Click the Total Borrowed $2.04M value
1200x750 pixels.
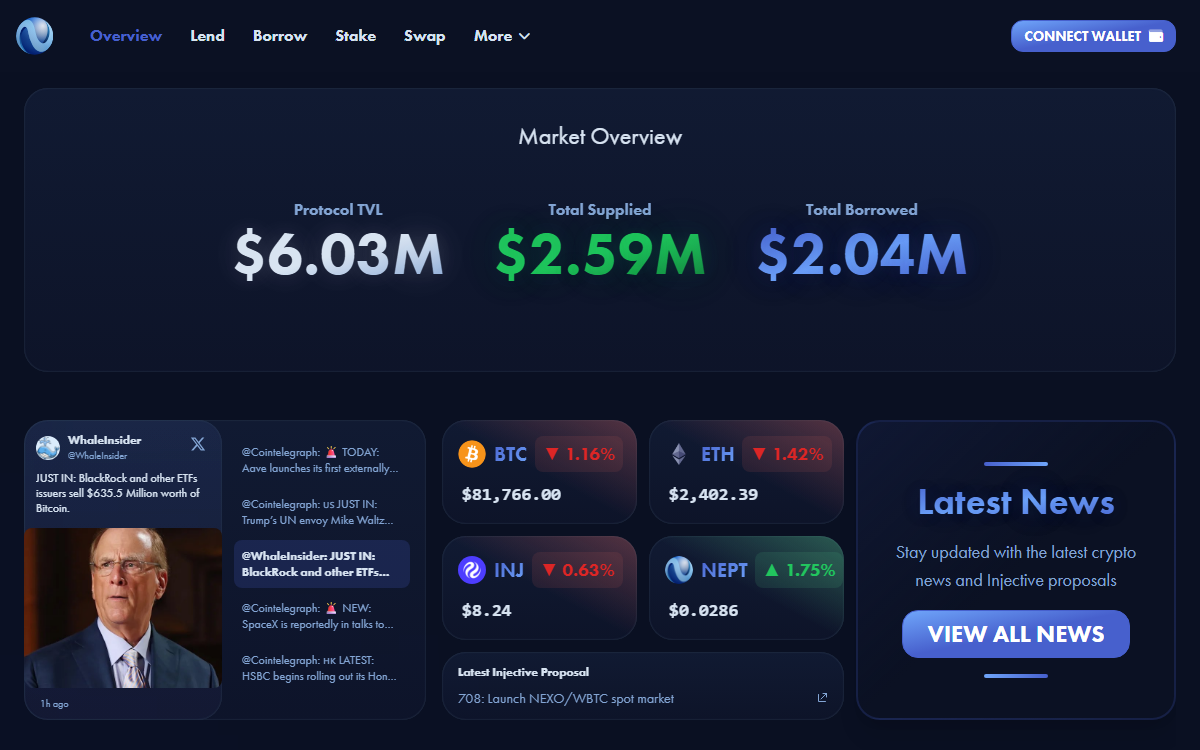coord(861,253)
